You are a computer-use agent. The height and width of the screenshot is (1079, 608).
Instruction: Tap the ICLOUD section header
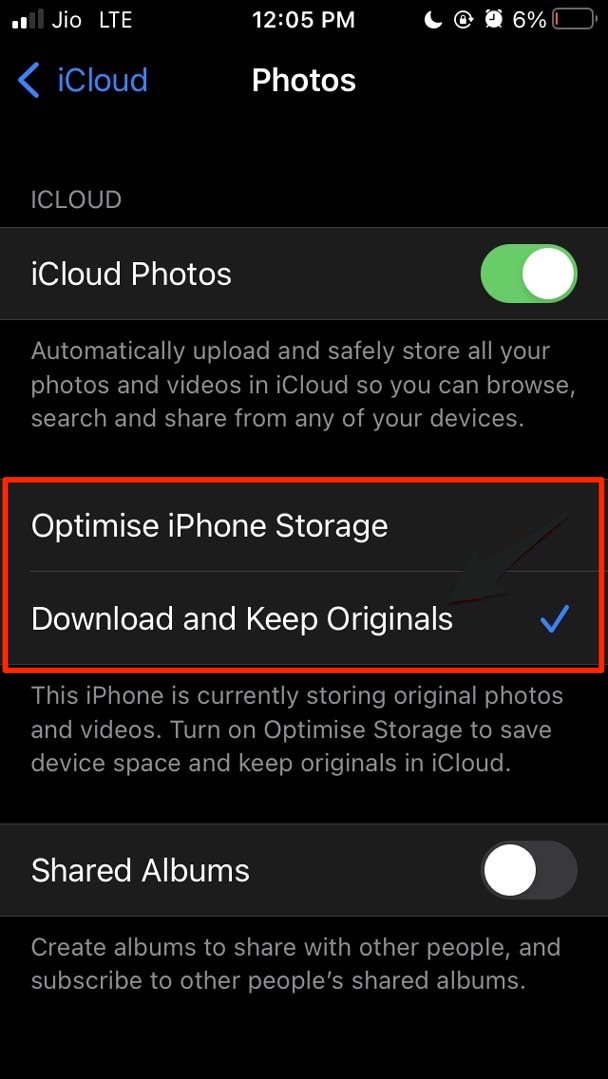pos(76,200)
